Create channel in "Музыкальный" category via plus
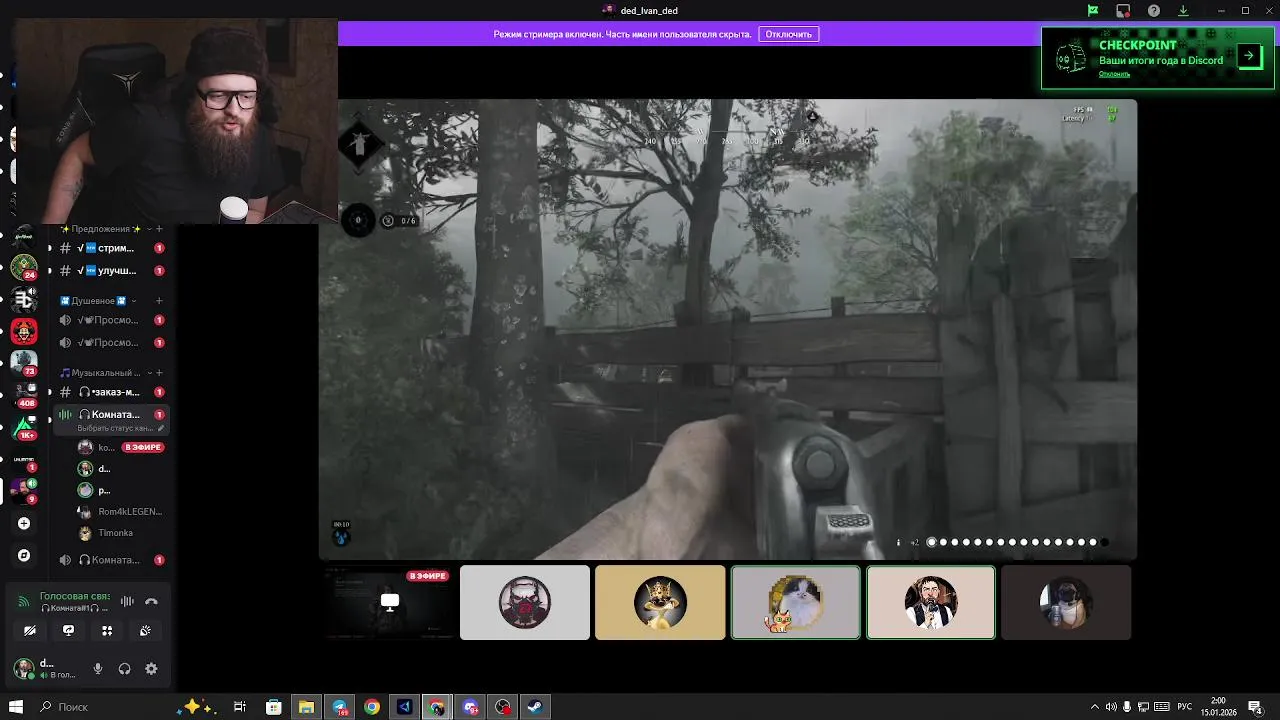Screen dimensions: 1280x720 (x=159, y=373)
